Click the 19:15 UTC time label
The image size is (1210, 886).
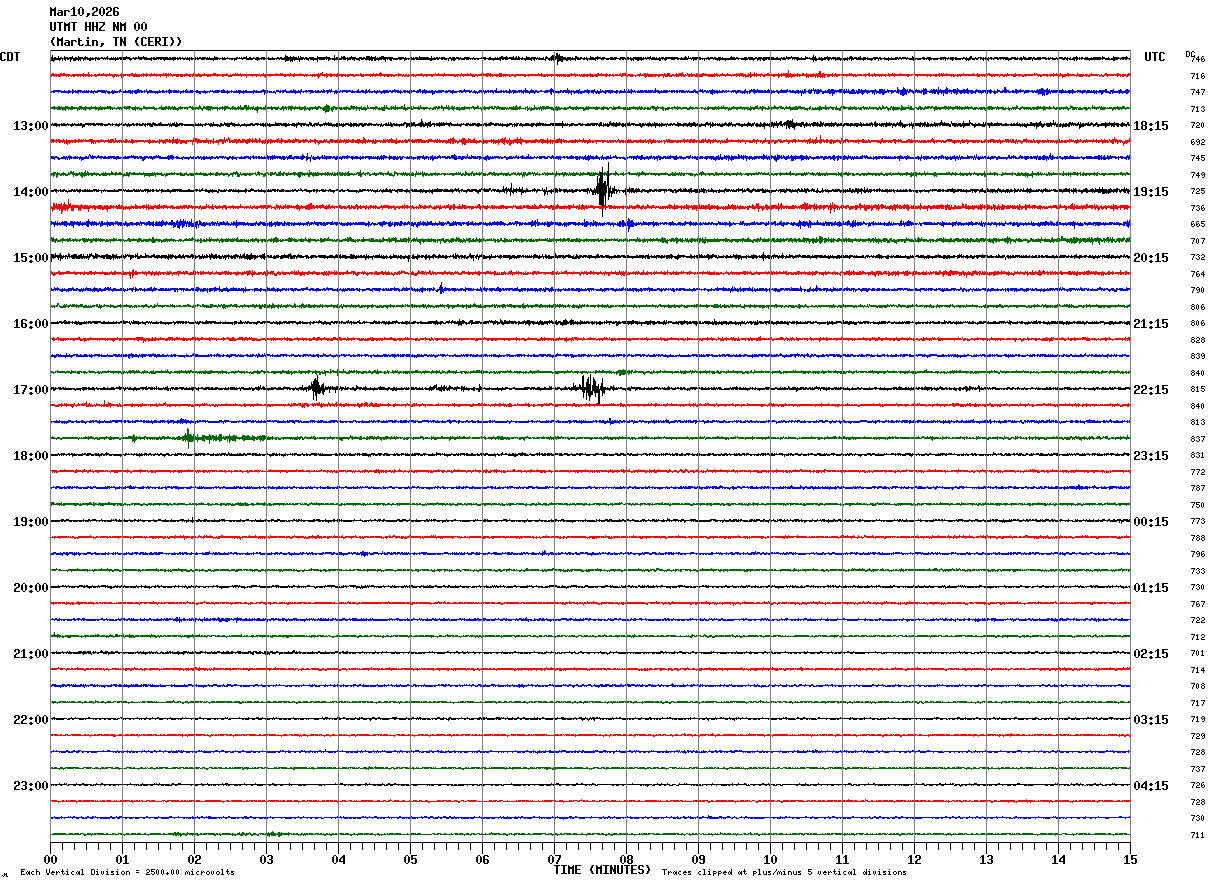tap(1151, 192)
